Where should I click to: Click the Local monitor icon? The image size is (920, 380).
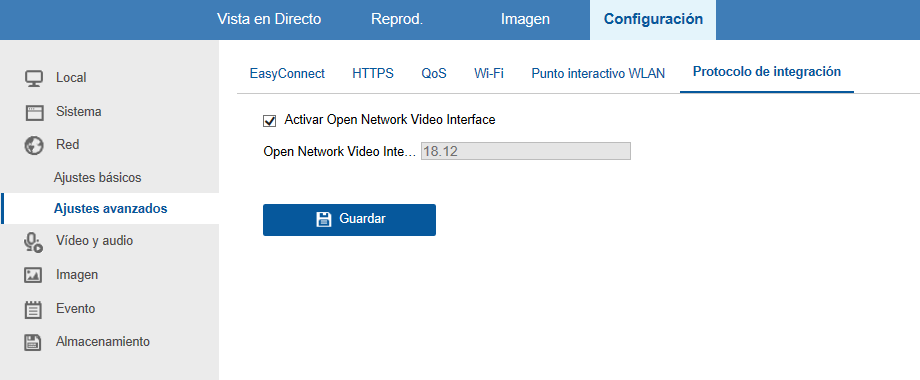coord(34,79)
